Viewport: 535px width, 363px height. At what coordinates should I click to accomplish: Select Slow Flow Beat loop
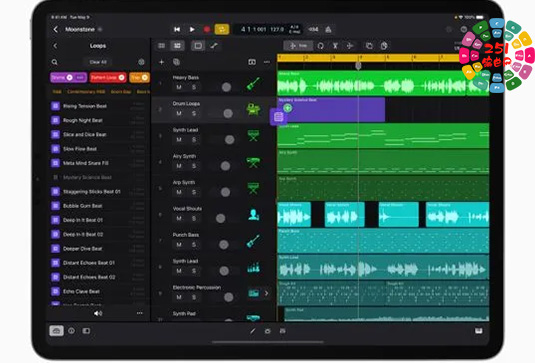98,149
